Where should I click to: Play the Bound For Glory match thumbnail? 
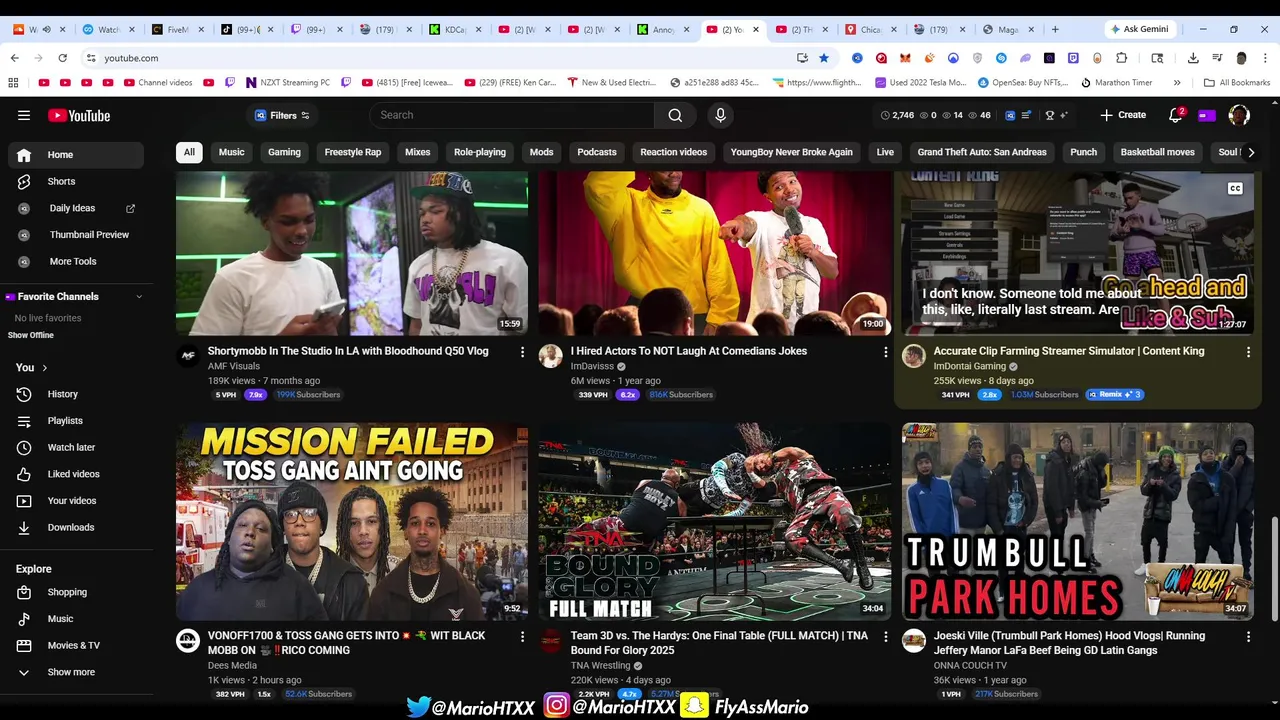click(714, 521)
